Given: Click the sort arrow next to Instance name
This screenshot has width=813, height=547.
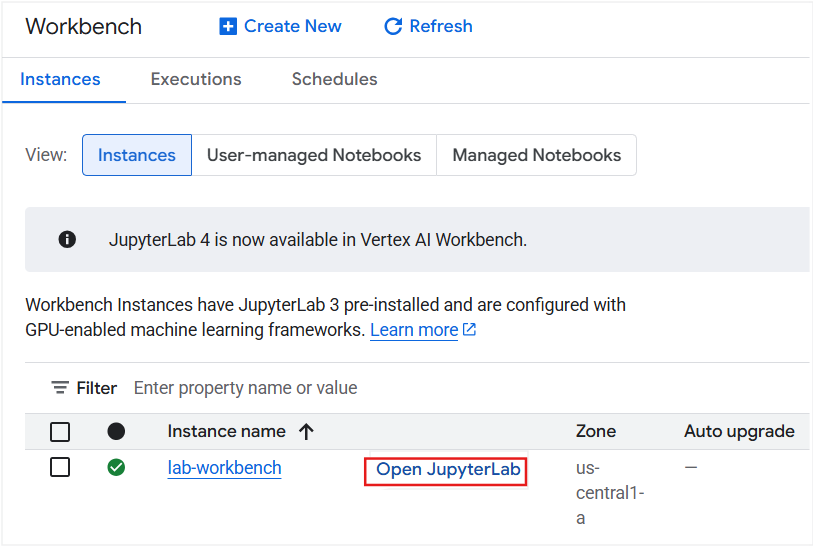Looking at the screenshot, I should tap(306, 431).
